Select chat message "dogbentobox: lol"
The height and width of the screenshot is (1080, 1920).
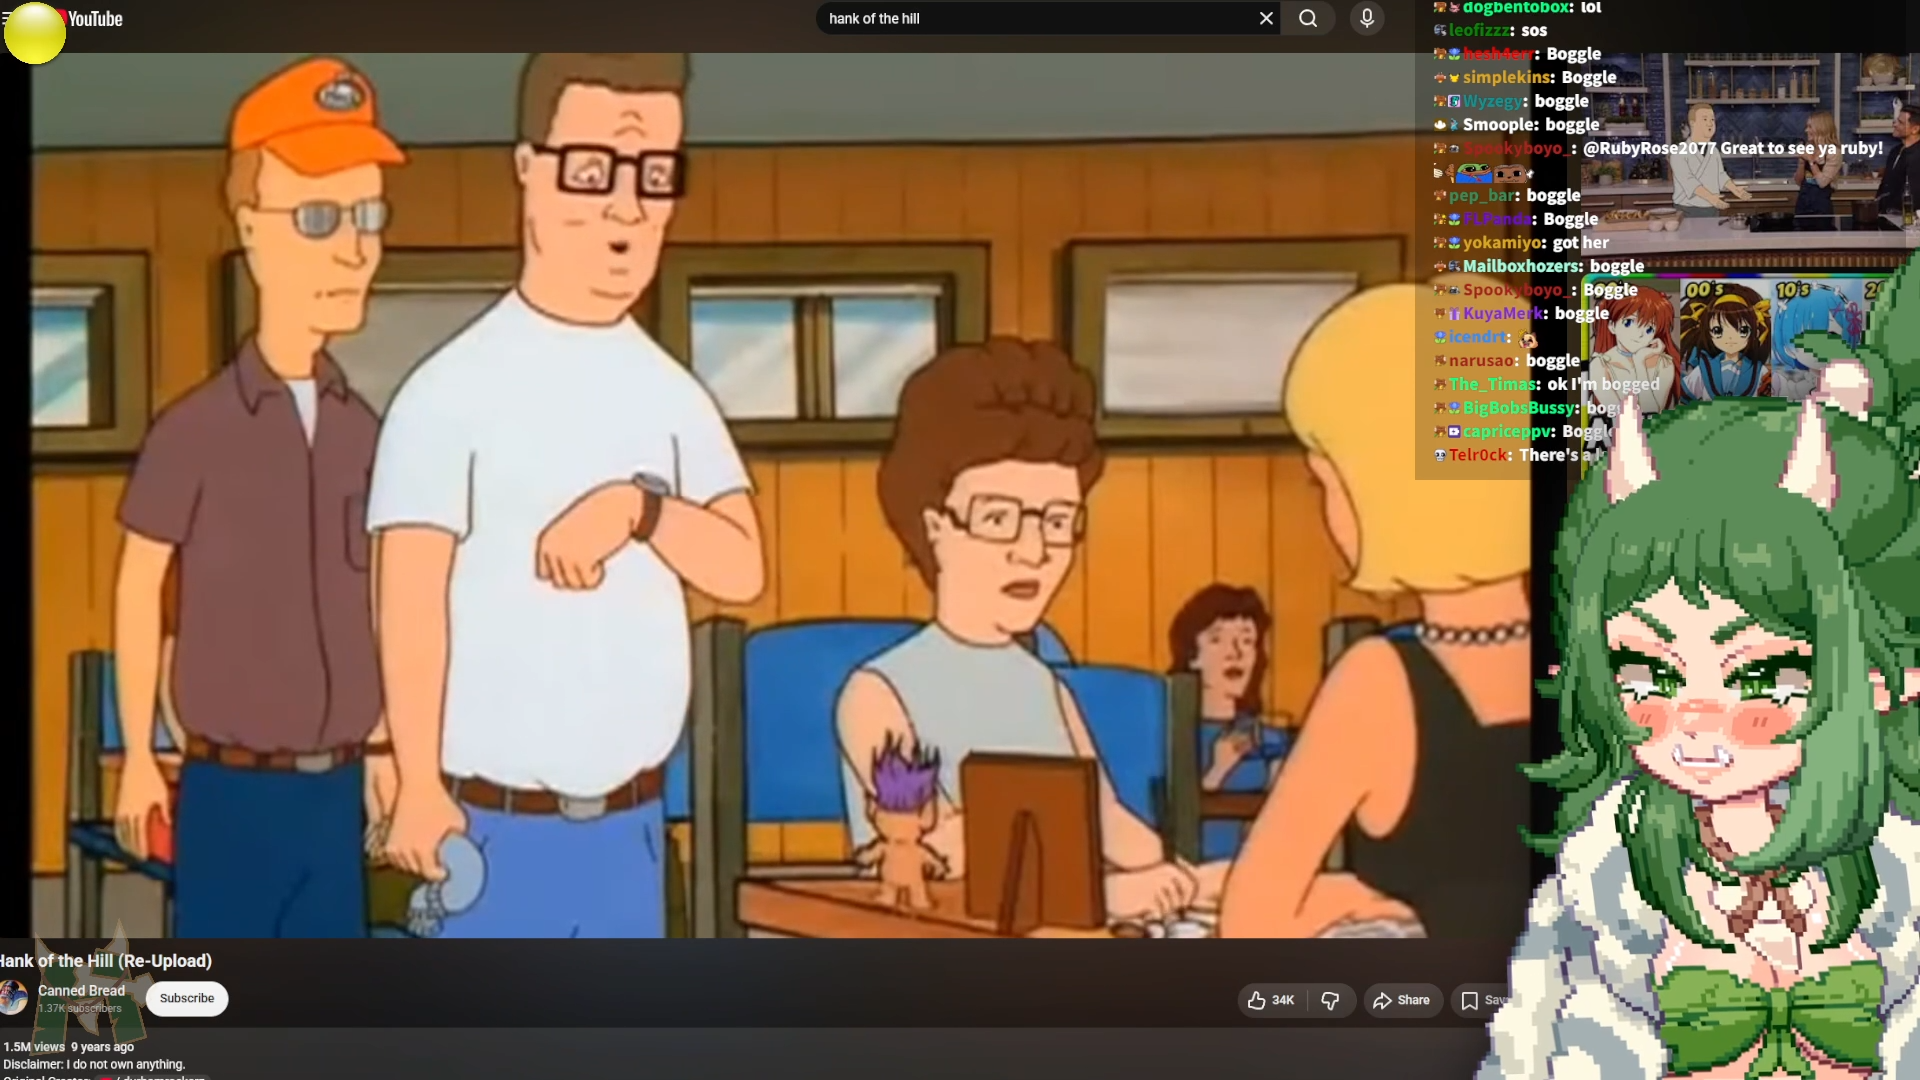coord(1518,8)
